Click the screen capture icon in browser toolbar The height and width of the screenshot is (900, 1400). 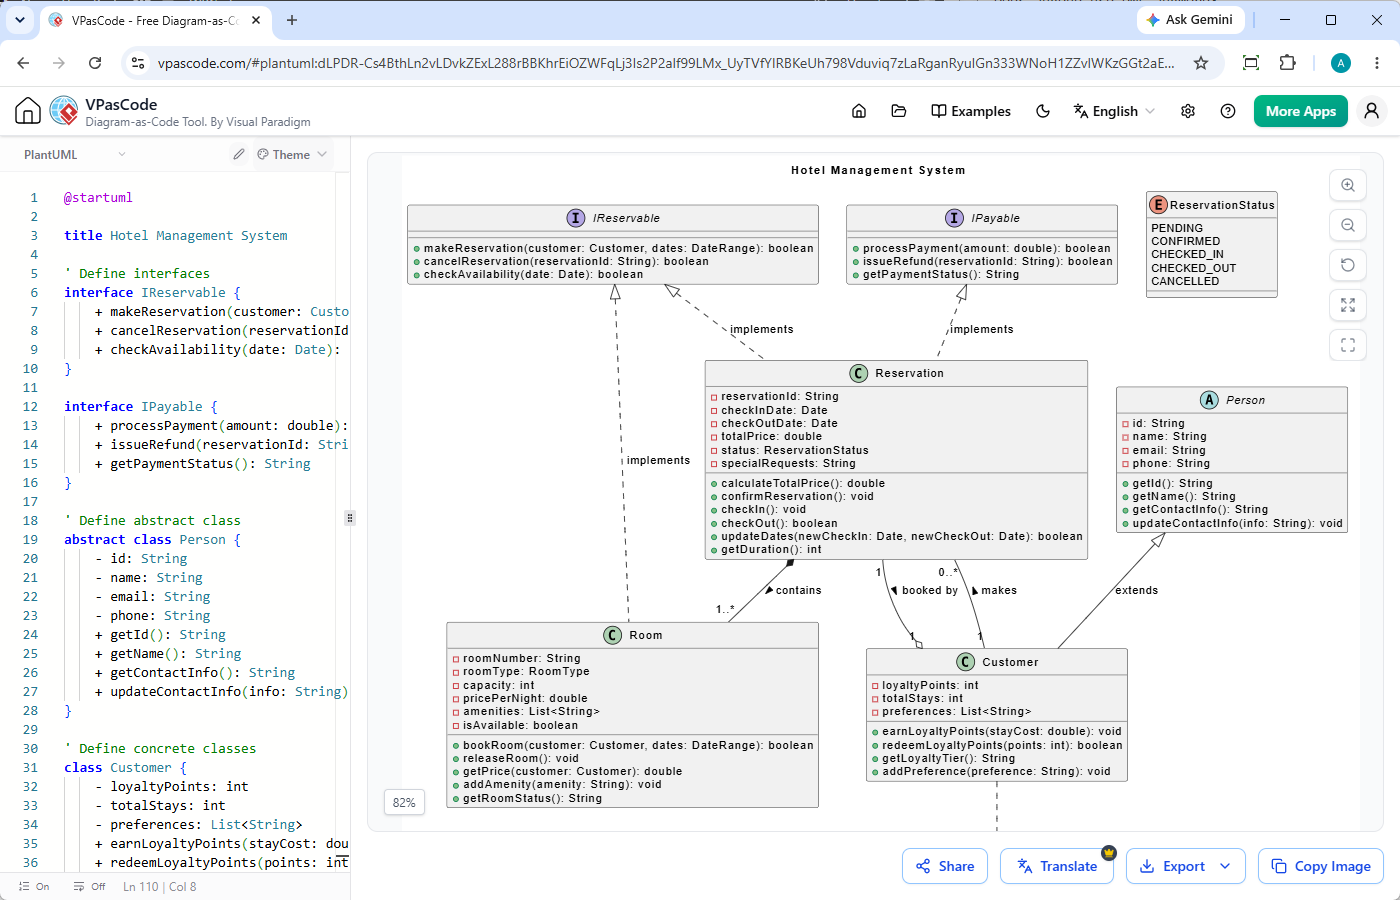coord(1250,63)
